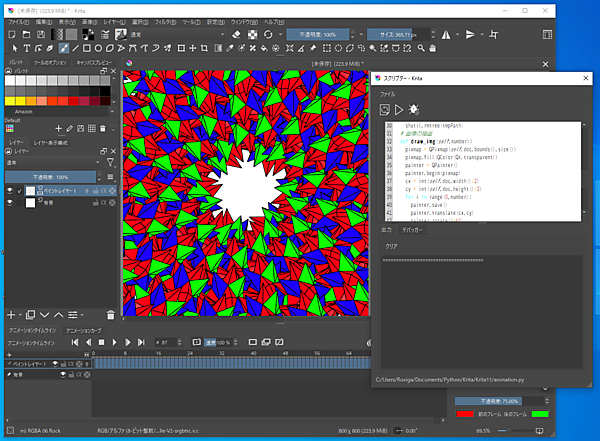The height and width of the screenshot is (441, 600).
Task: Click the クリア button in Scripter output
Action: point(393,245)
